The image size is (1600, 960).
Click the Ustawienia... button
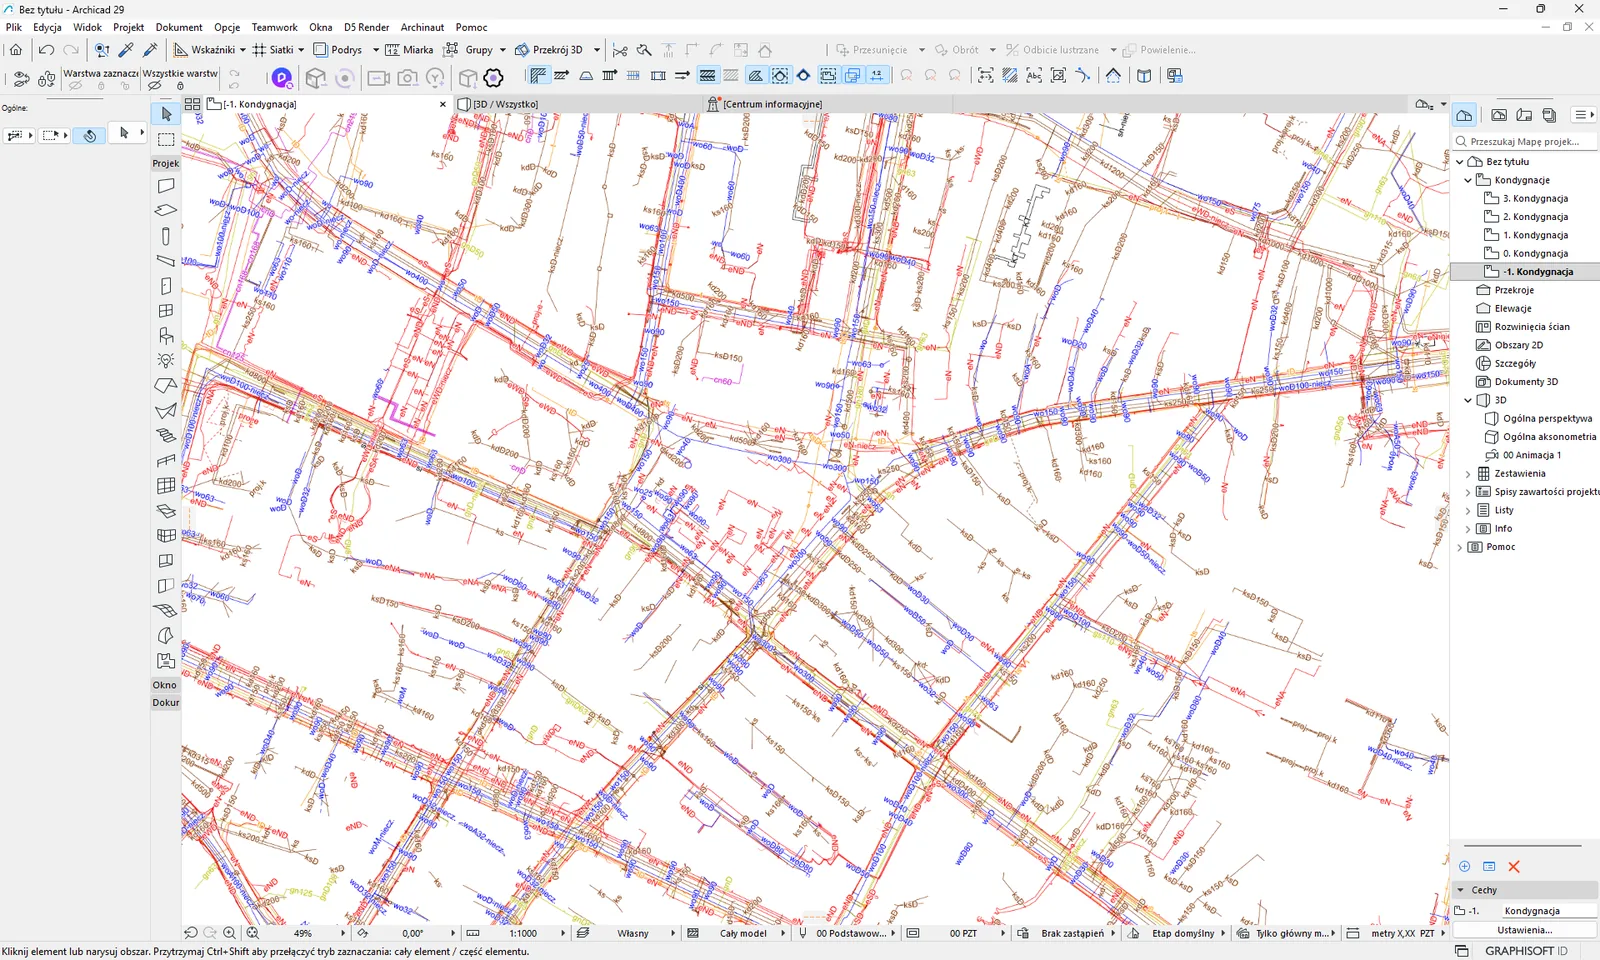[1525, 930]
